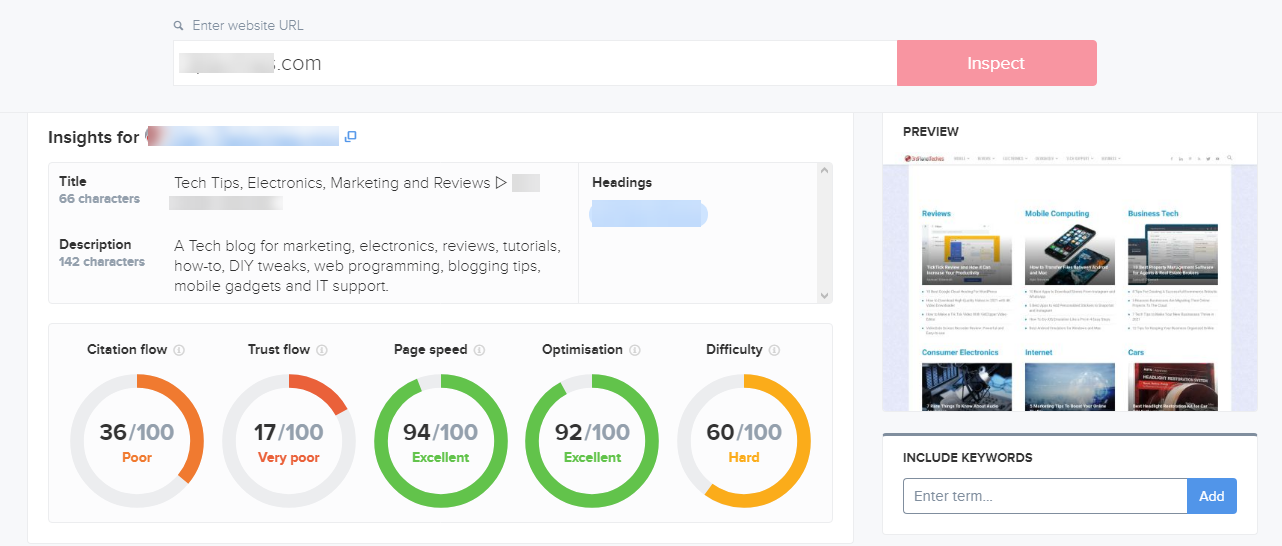This screenshot has width=1282, height=546.
Task: Focus the website URL input field
Action: pos(535,63)
